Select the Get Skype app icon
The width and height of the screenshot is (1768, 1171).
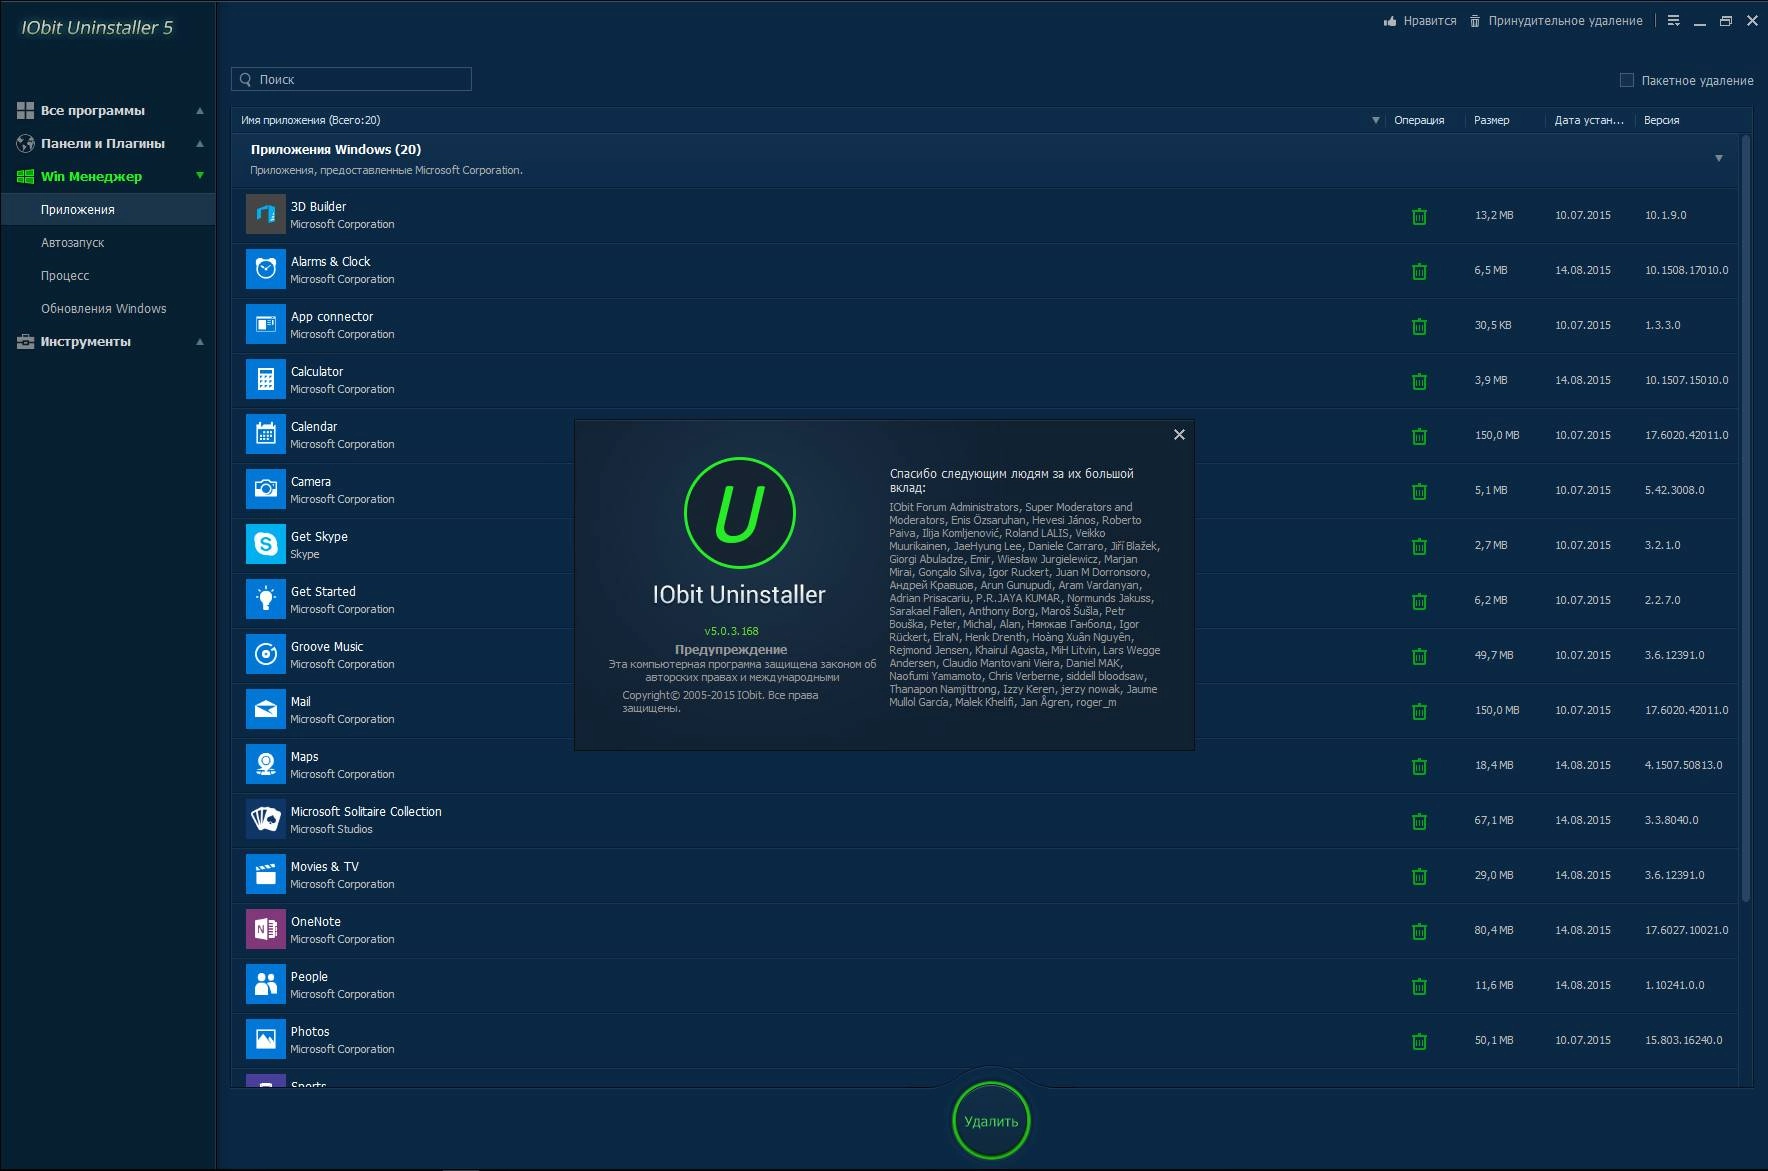(x=266, y=544)
